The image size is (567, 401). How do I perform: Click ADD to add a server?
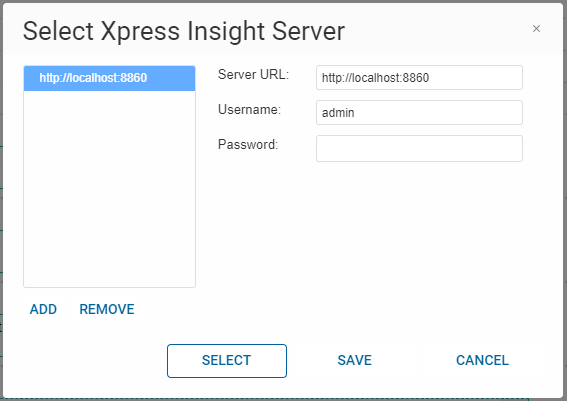coord(43,310)
